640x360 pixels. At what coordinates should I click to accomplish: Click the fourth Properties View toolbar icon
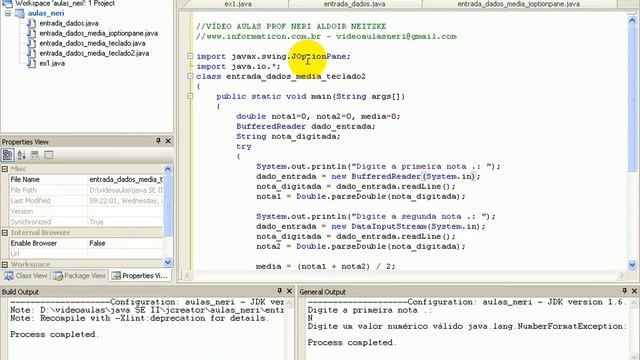(x=49, y=155)
